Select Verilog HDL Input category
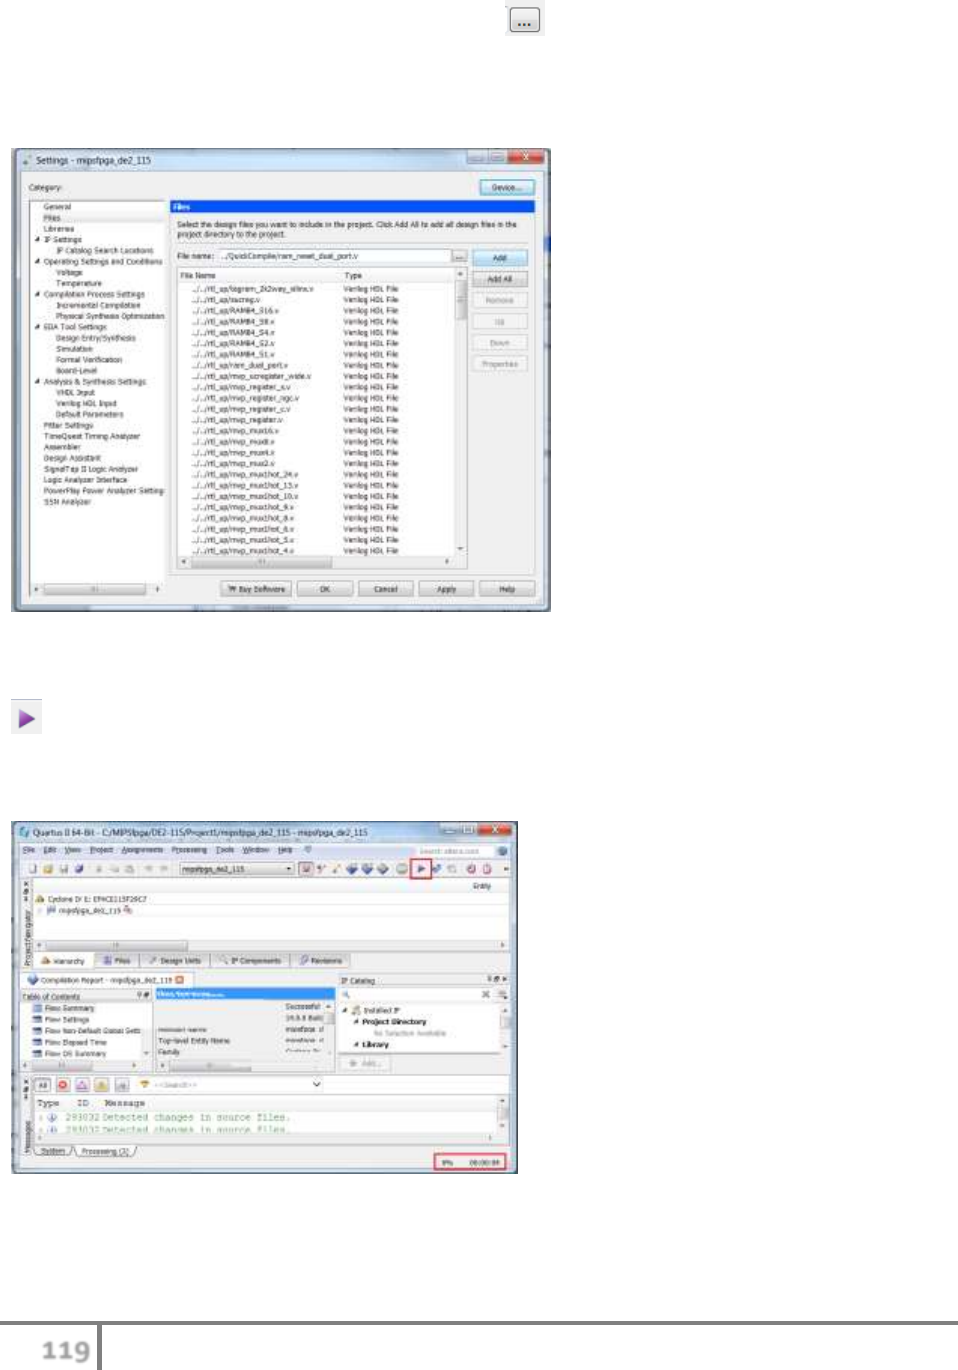Image resolution: width=958 pixels, height=1370 pixels. point(86,404)
